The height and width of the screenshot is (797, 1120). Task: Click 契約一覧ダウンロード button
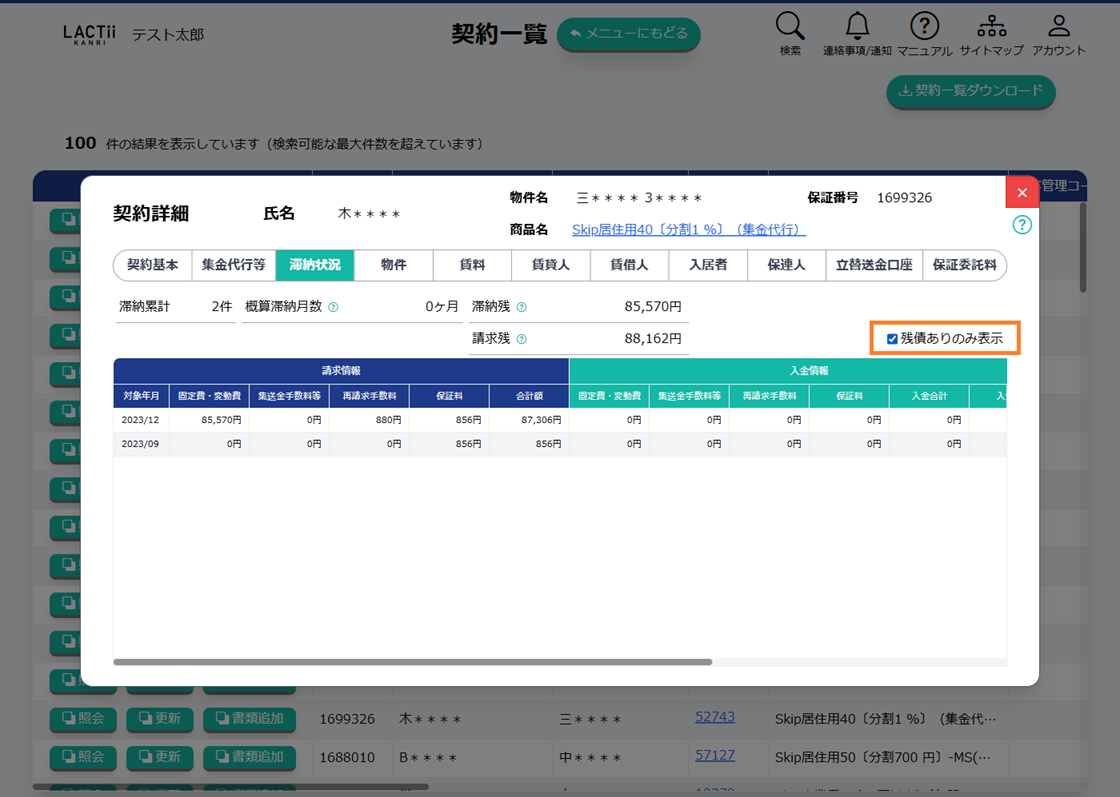click(970, 91)
